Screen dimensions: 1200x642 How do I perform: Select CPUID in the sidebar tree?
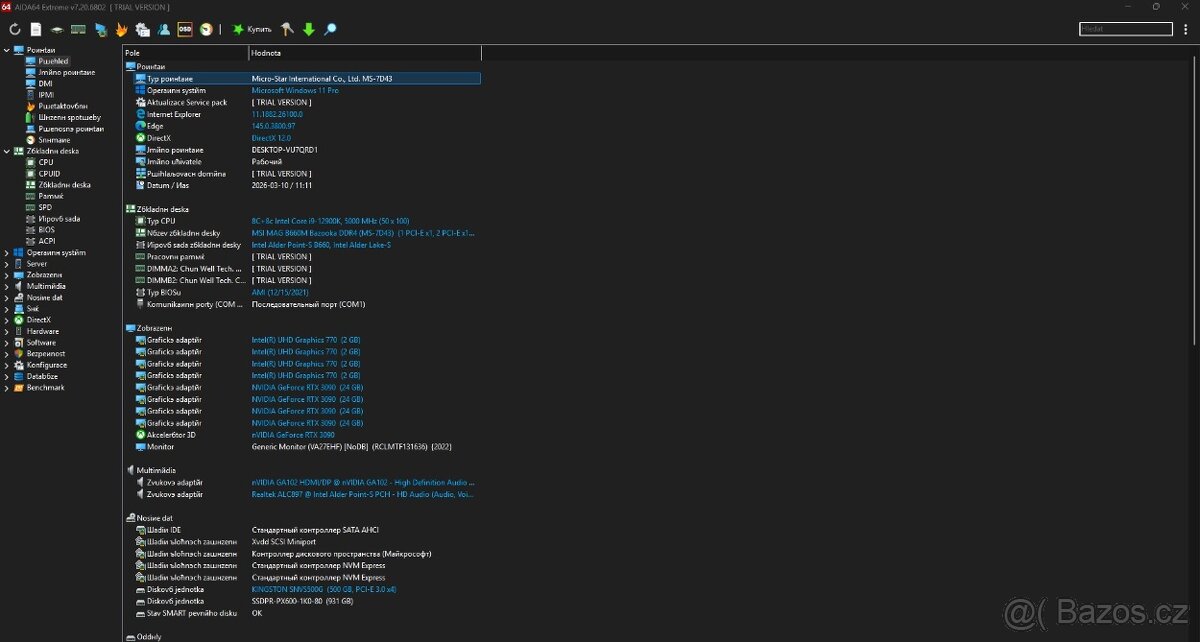[x=49, y=173]
